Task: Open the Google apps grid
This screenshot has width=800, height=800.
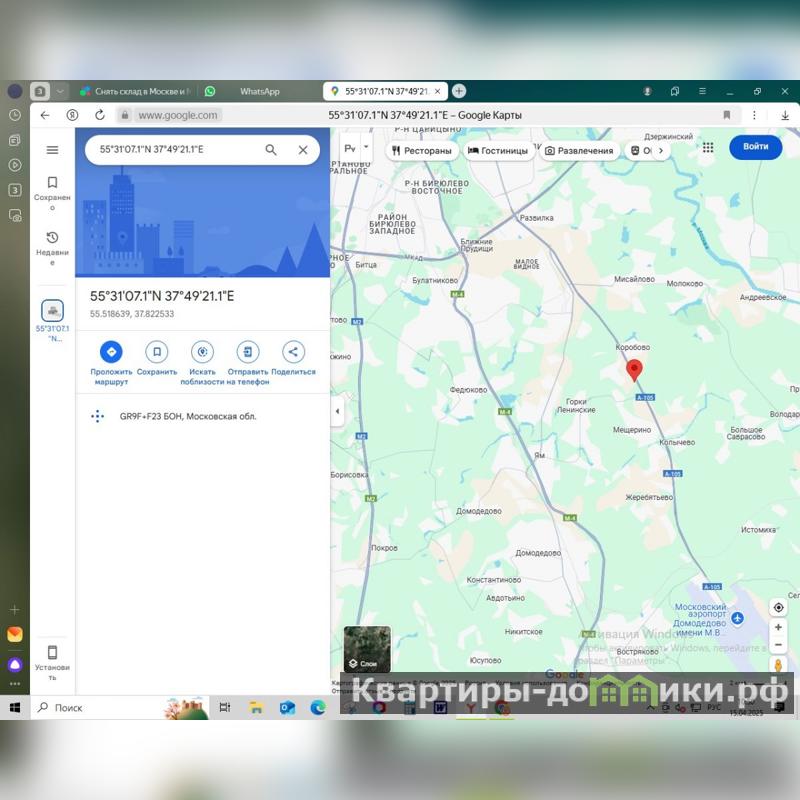Action: click(708, 147)
